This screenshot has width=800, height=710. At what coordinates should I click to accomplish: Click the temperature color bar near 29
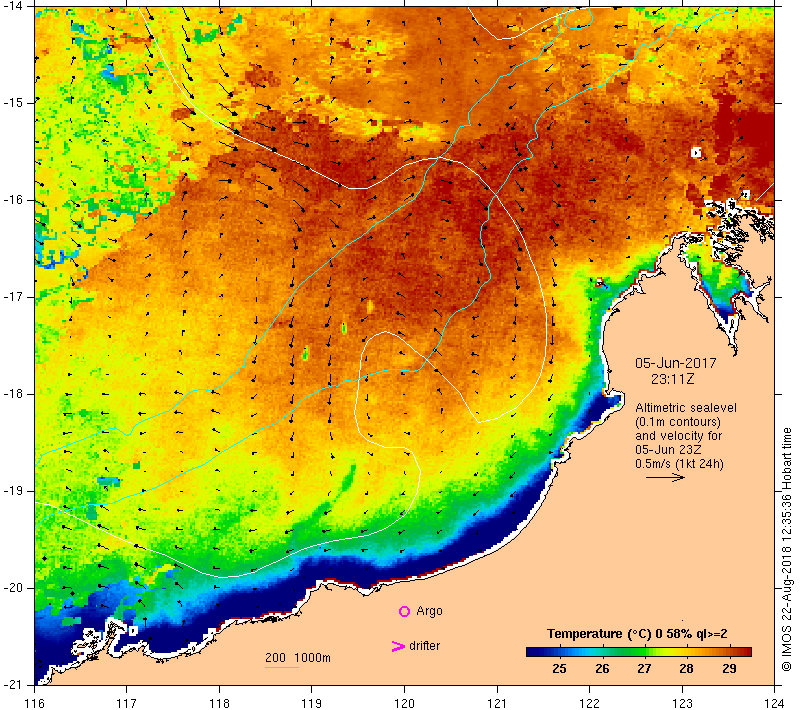pyautogui.click(x=730, y=651)
